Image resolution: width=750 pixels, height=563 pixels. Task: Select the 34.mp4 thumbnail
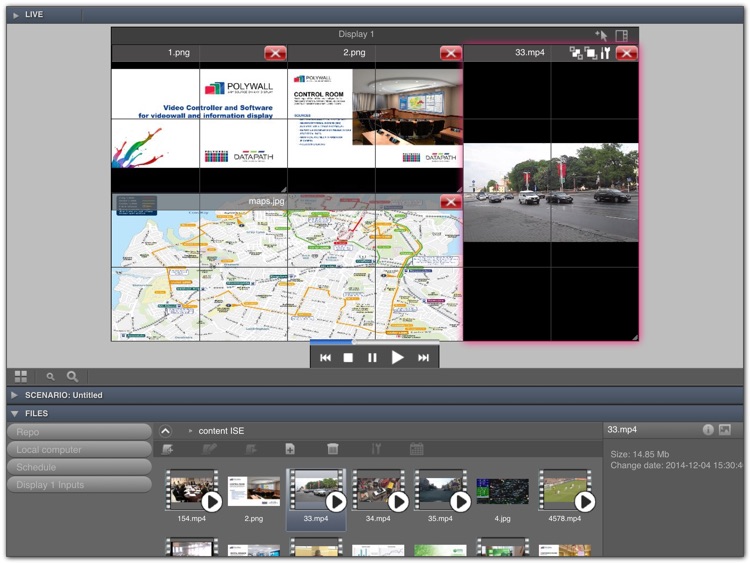pyautogui.click(x=378, y=490)
